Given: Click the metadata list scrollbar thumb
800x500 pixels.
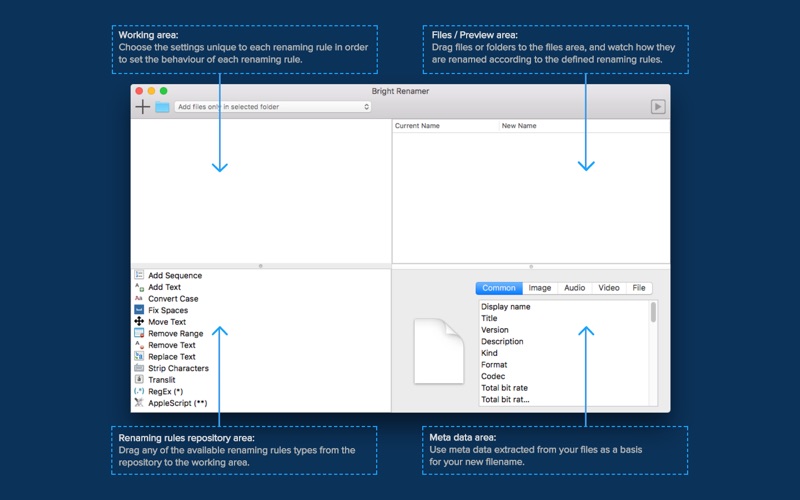Looking at the screenshot, I should [x=653, y=312].
